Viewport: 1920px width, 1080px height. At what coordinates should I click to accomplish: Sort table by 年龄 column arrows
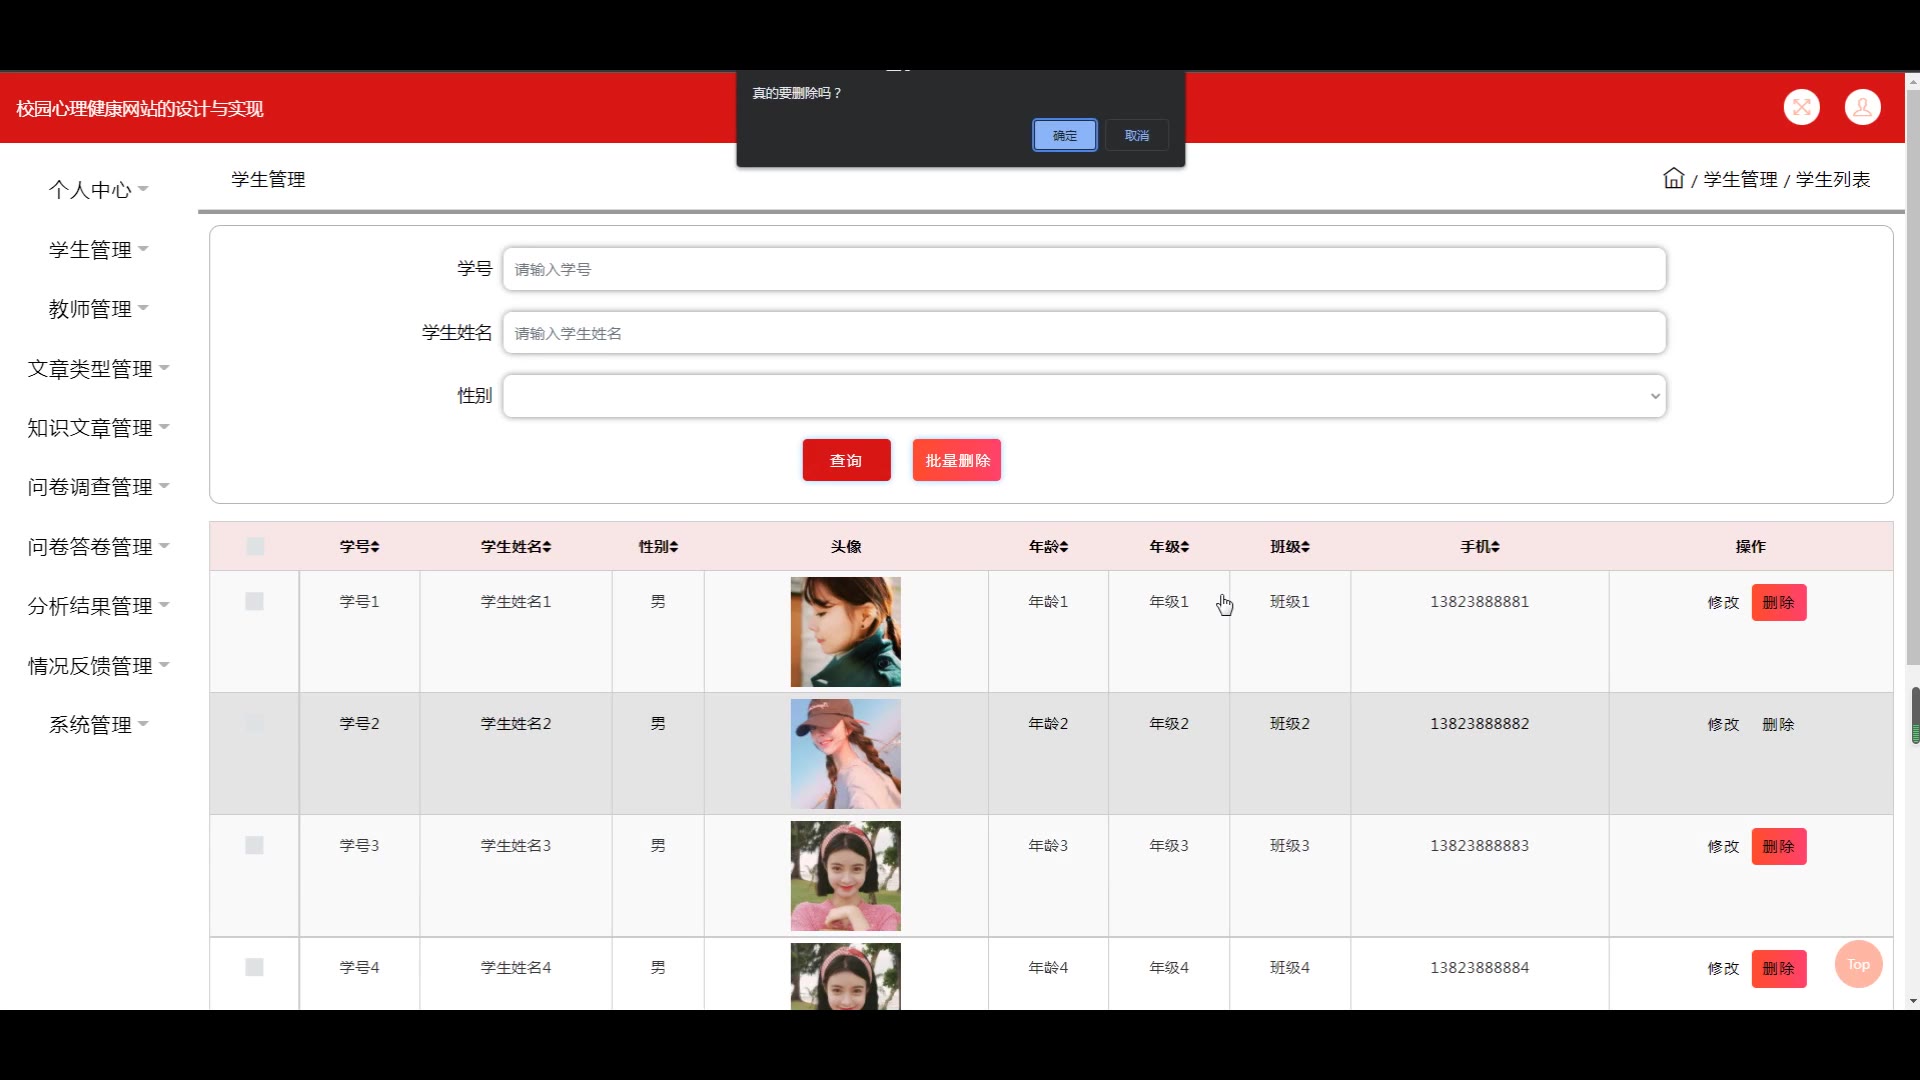click(1063, 547)
